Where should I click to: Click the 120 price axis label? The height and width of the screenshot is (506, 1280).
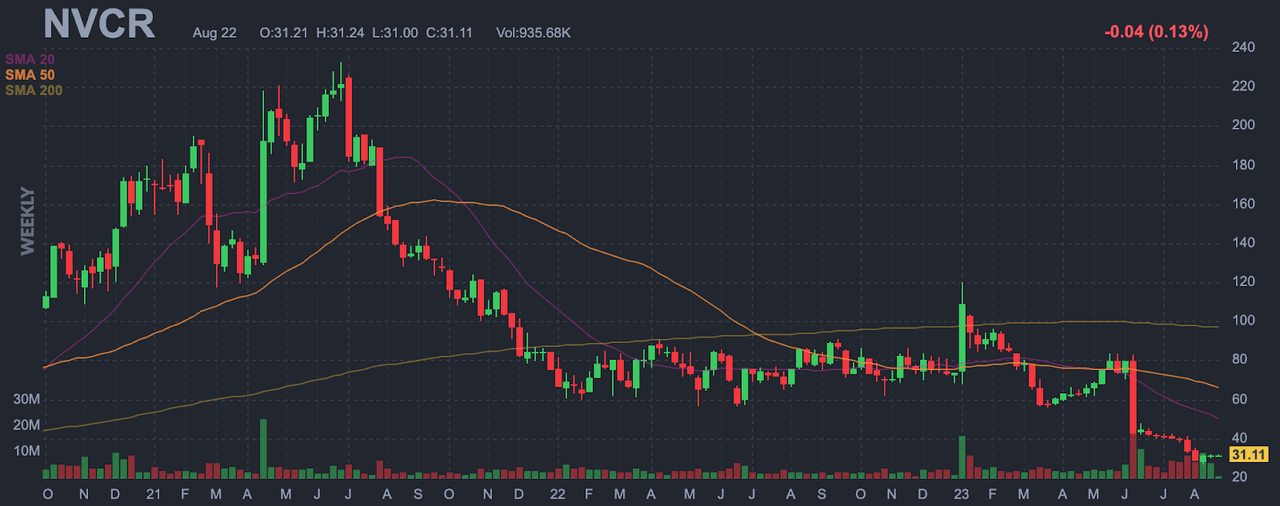[x=1243, y=282]
